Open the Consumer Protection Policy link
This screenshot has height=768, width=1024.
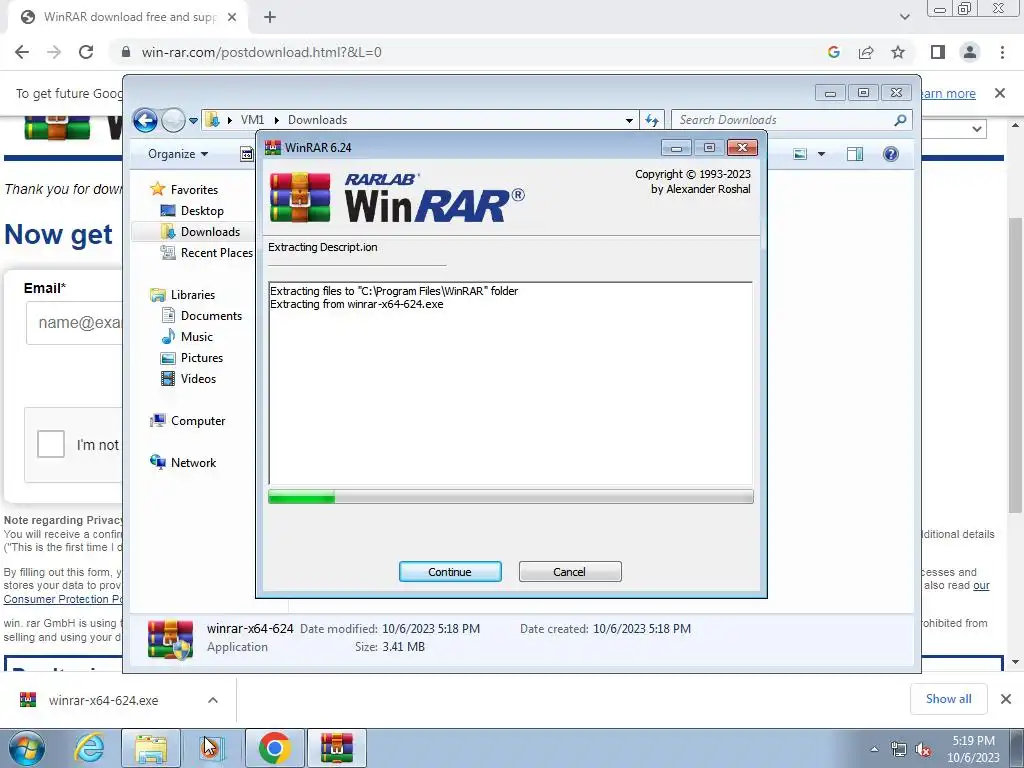pyautogui.click(x=63, y=599)
